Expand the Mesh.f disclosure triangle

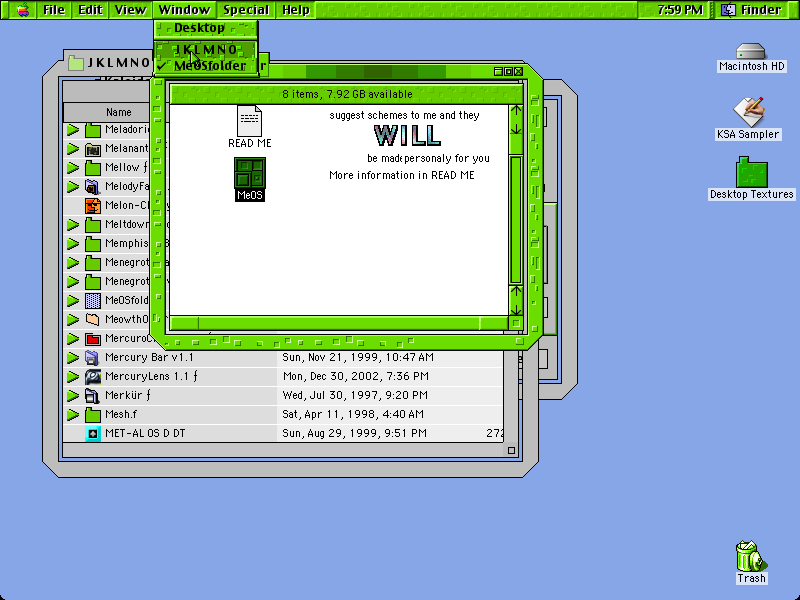[73, 414]
